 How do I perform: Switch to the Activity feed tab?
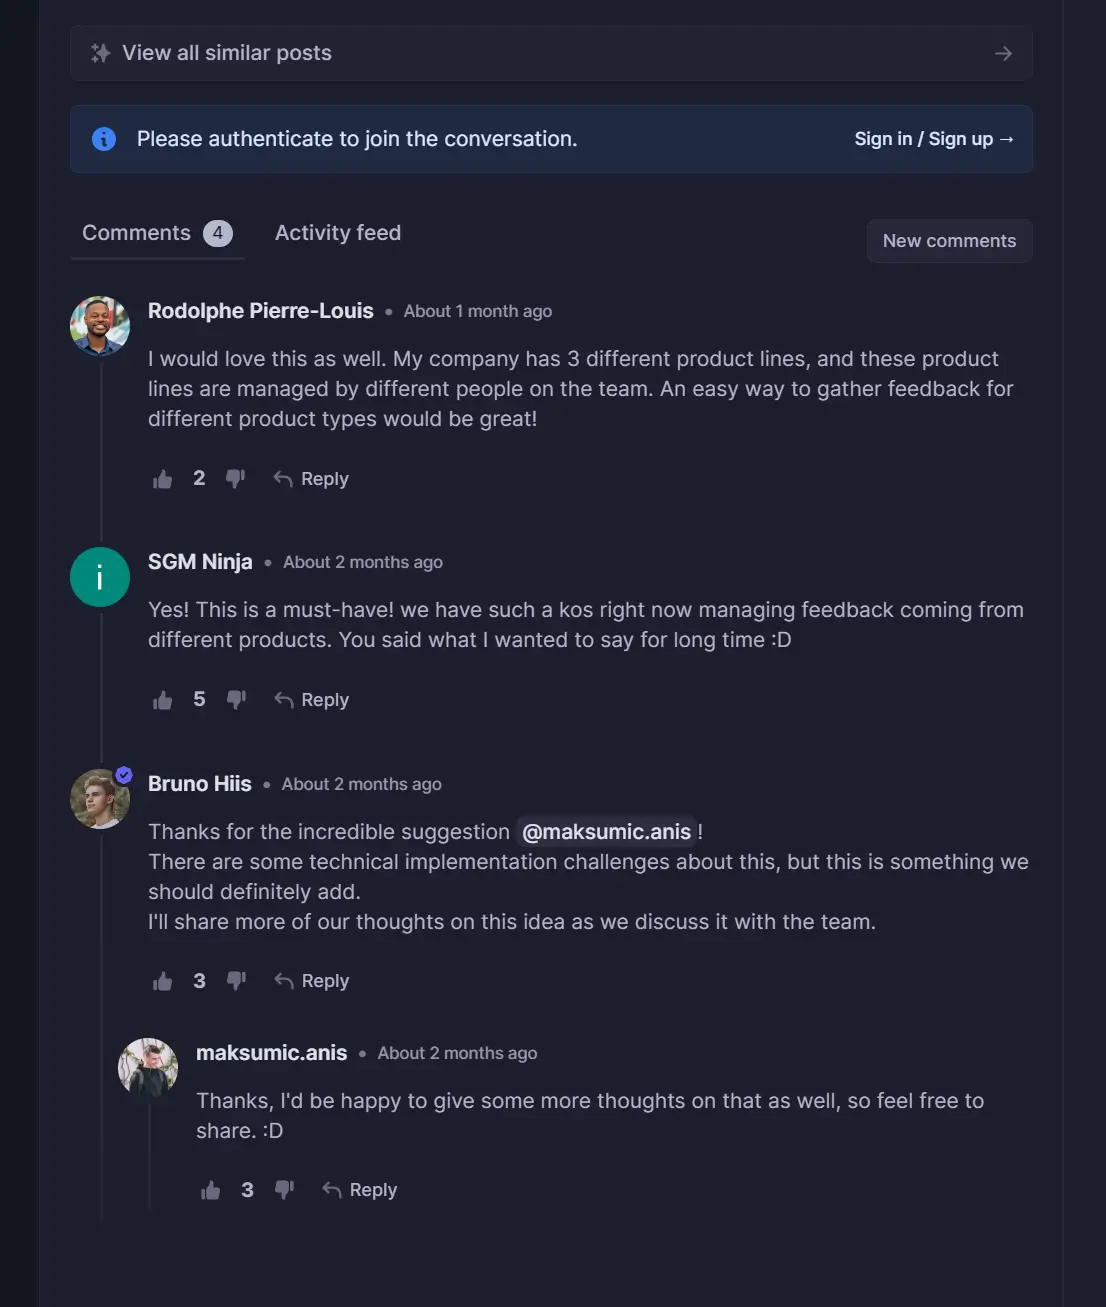click(x=337, y=232)
